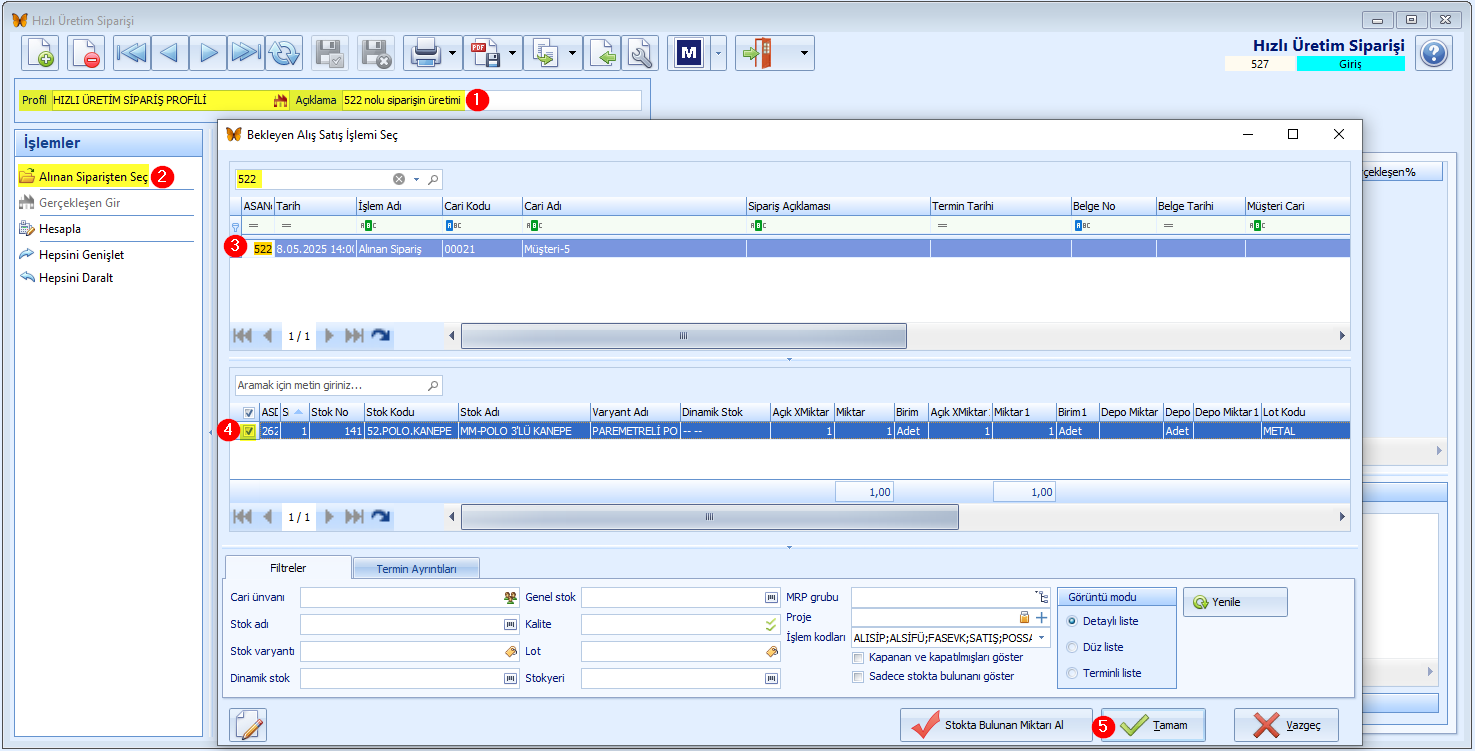Click the green plus icon in Proje field

click(x=1041, y=618)
